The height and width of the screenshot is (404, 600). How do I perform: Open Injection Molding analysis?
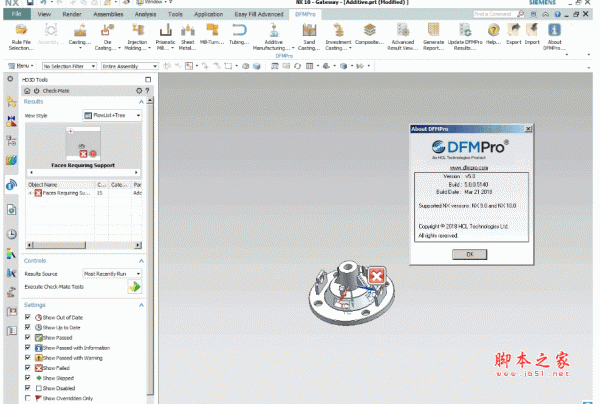[137, 37]
